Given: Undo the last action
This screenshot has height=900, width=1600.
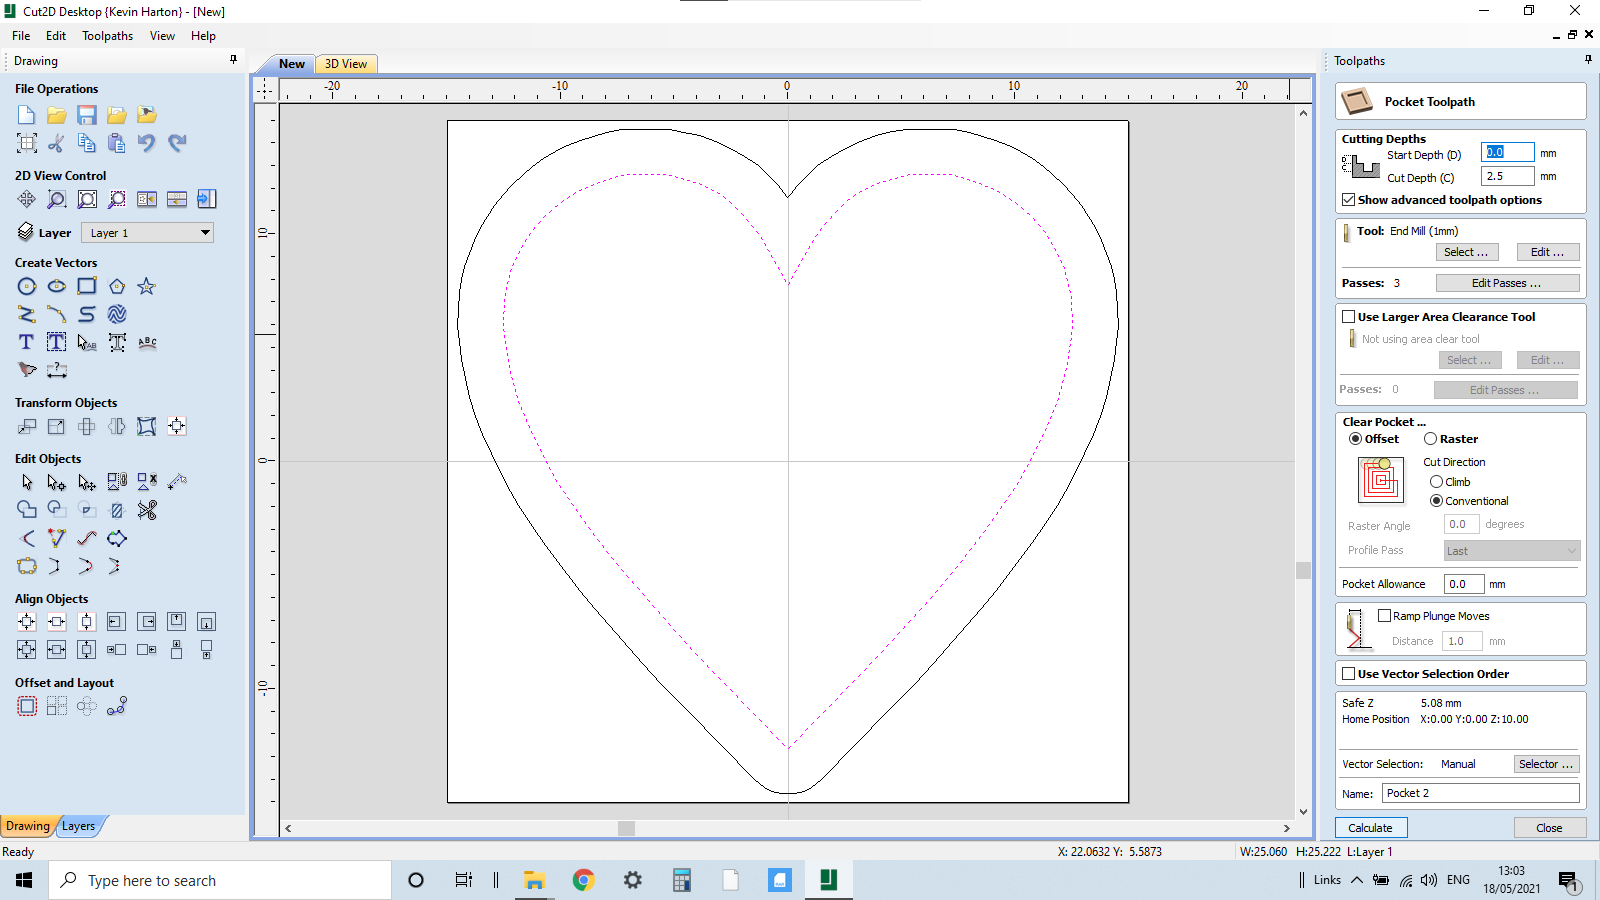Looking at the screenshot, I should (147, 143).
